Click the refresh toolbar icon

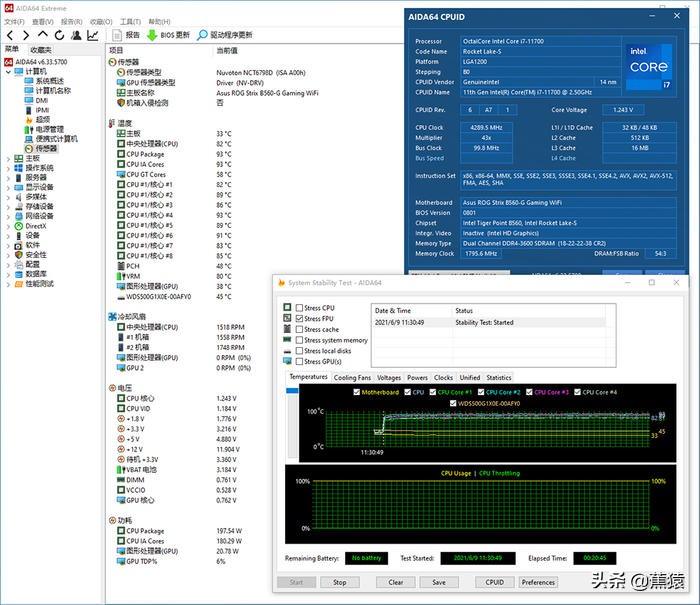coord(59,35)
